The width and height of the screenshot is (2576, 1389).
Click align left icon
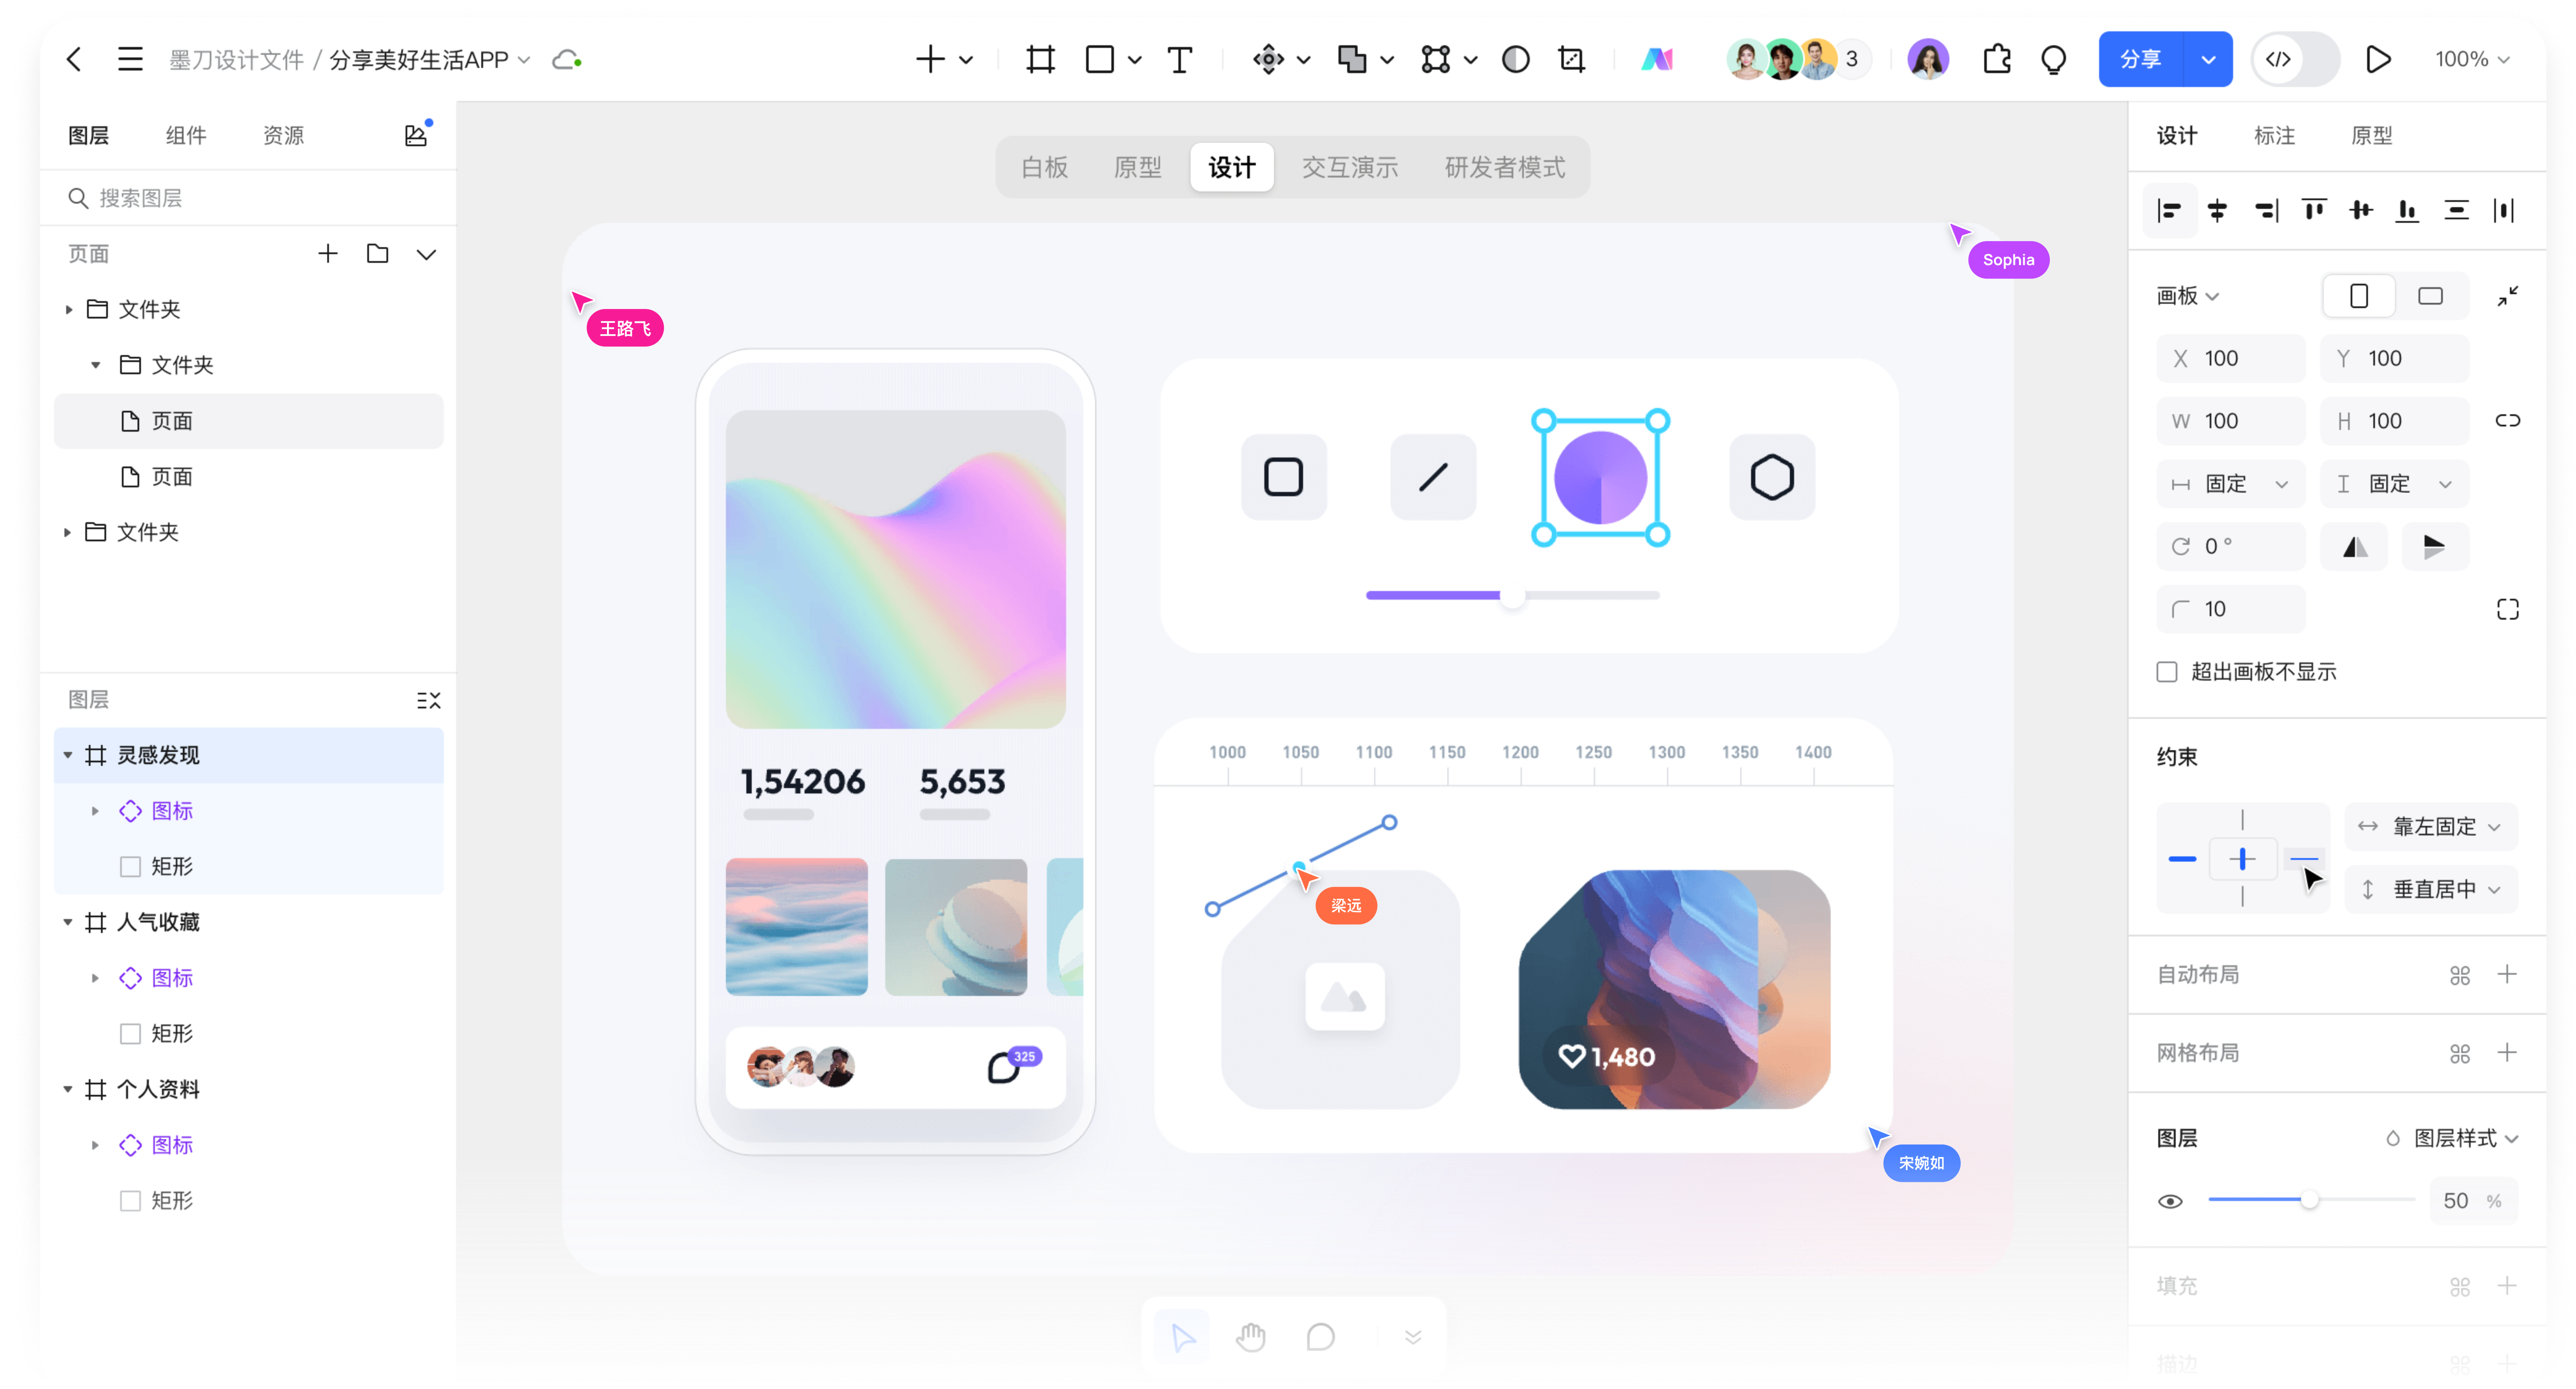point(2169,210)
